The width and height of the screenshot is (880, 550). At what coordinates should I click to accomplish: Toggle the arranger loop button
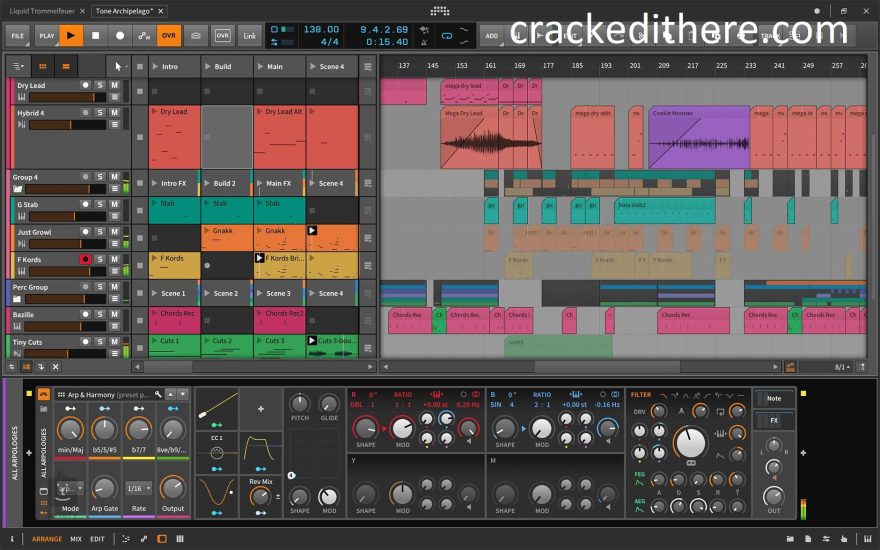tap(447, 35)
